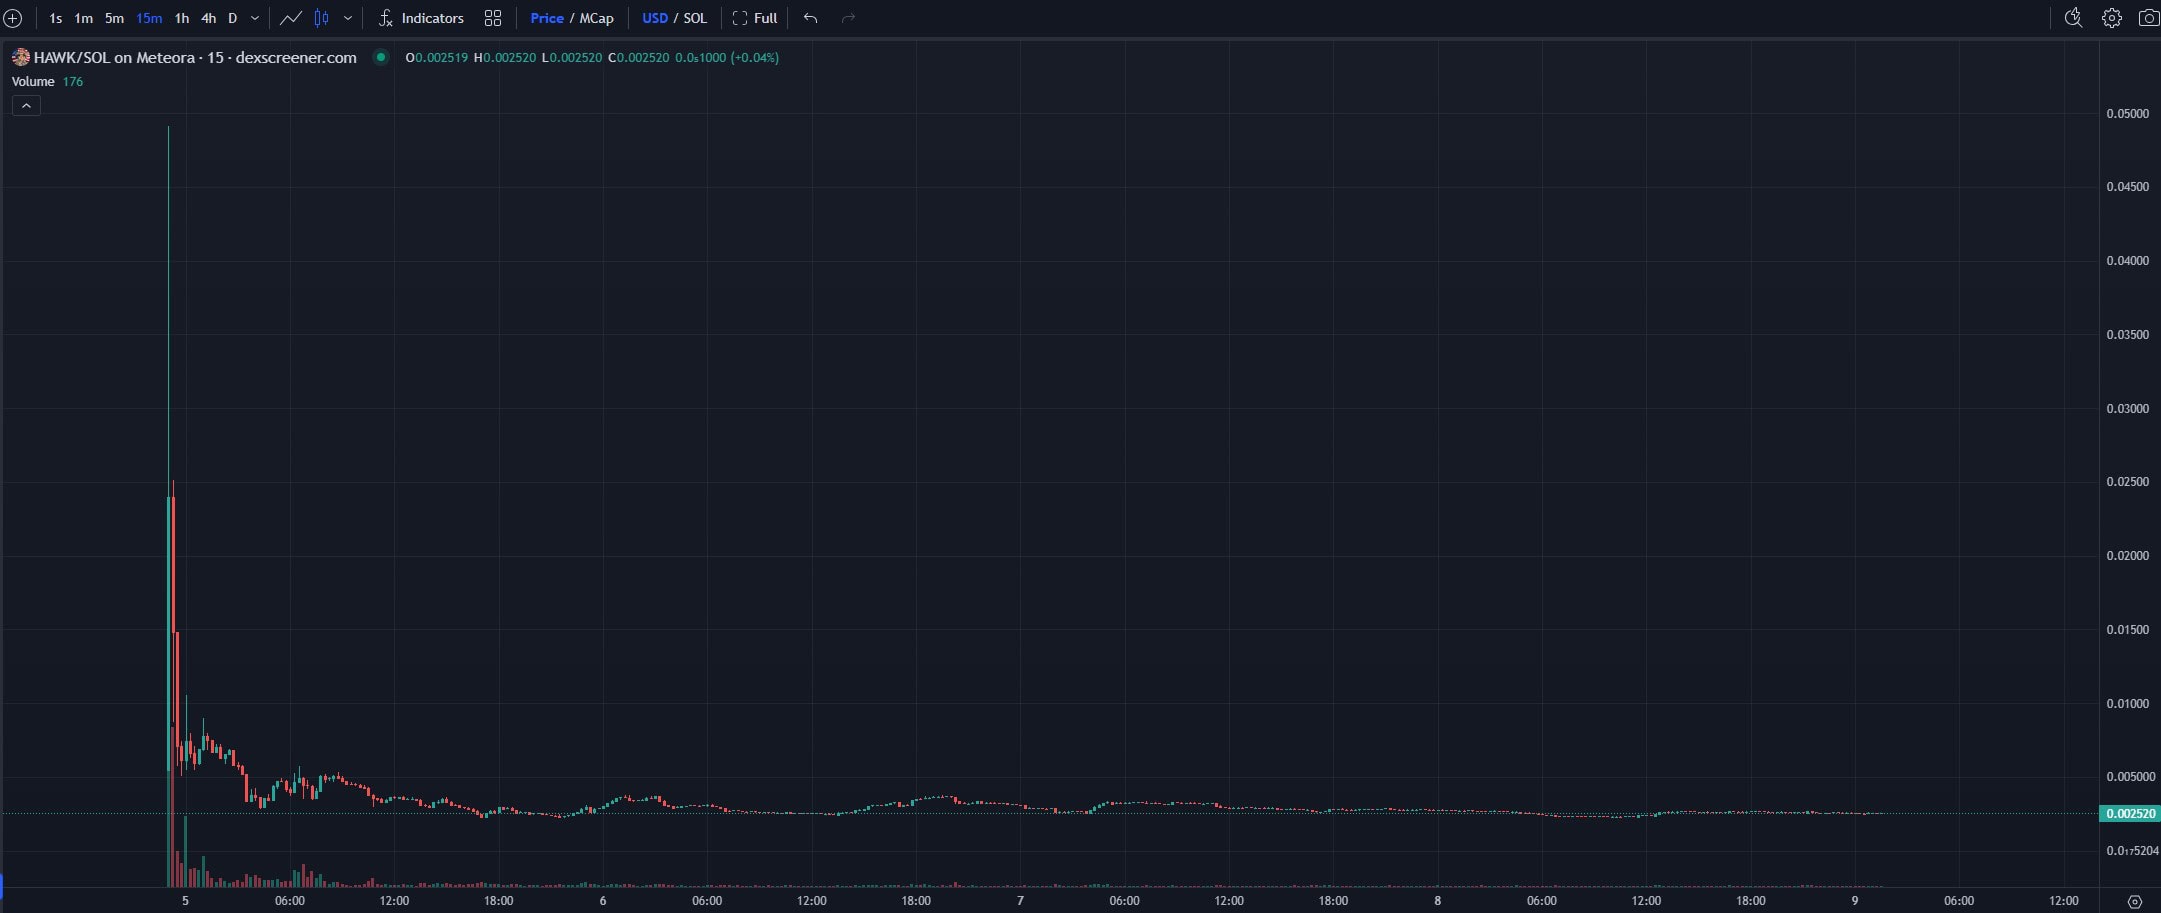Switch chart to MCap view
The image size is (2161, 913).
click(x=597, y=18)
